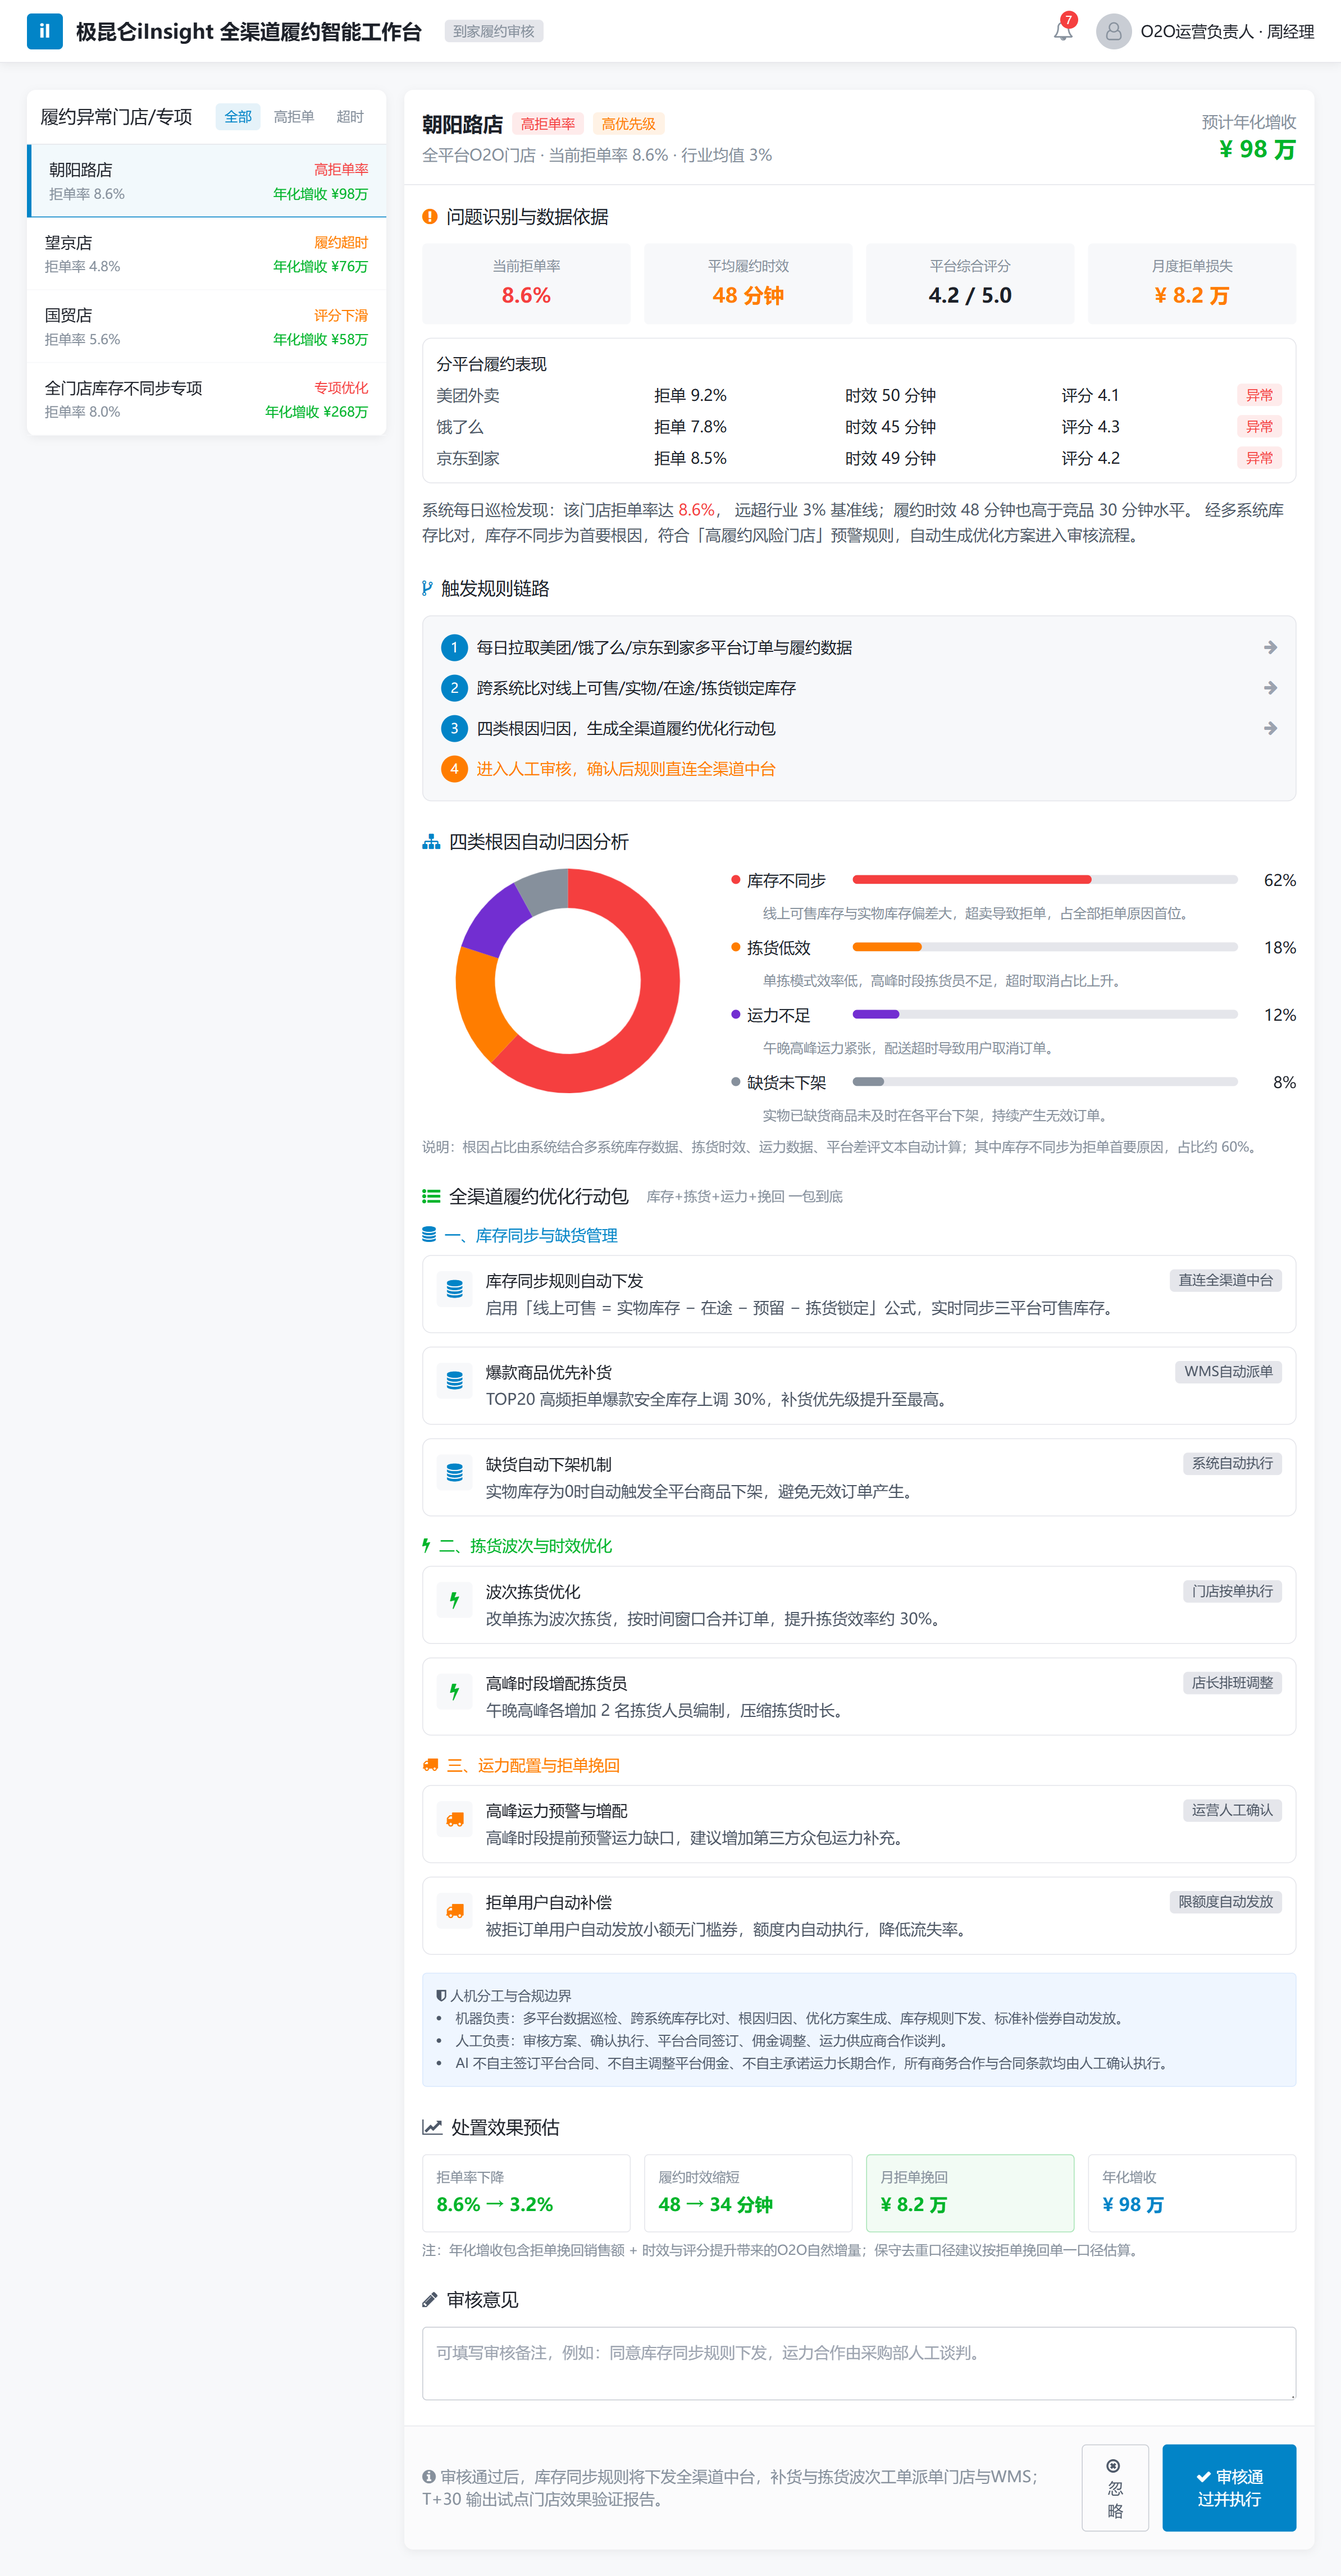This screenshot has height=2576, width=1341.
Task: Click the iInsight logo icon
Action: [44, 31]
